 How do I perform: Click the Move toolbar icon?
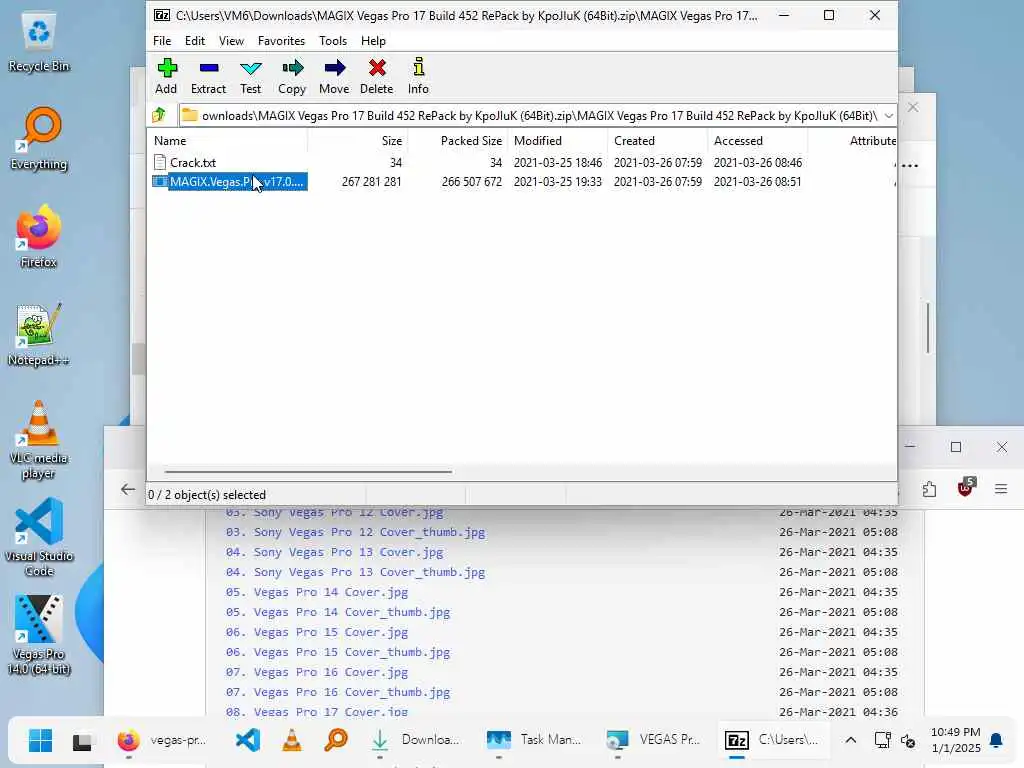334,76
